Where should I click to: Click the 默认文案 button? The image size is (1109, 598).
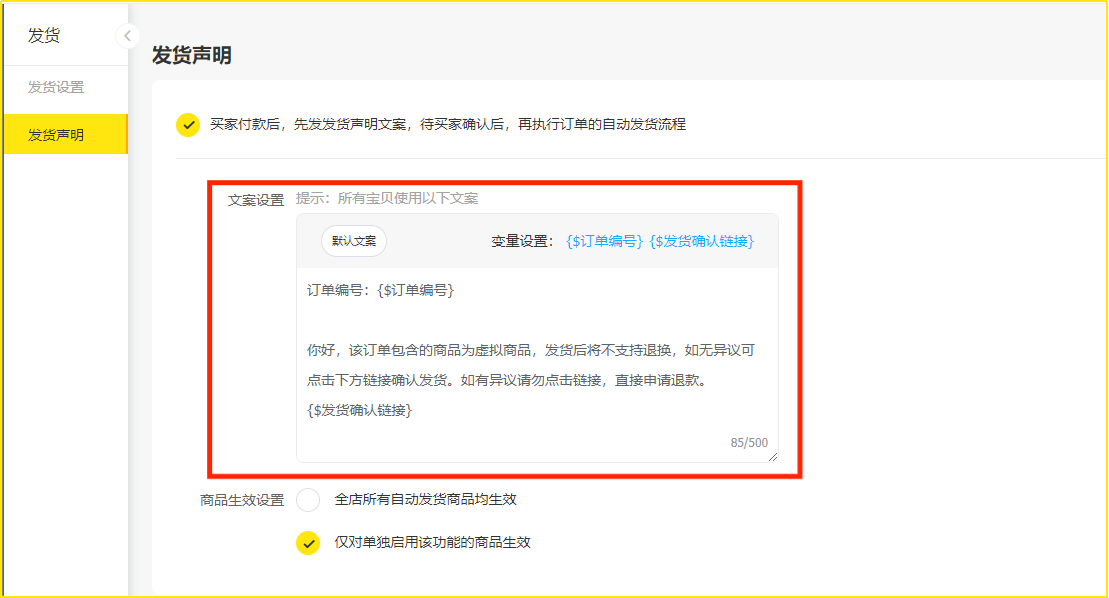point(354,241)
